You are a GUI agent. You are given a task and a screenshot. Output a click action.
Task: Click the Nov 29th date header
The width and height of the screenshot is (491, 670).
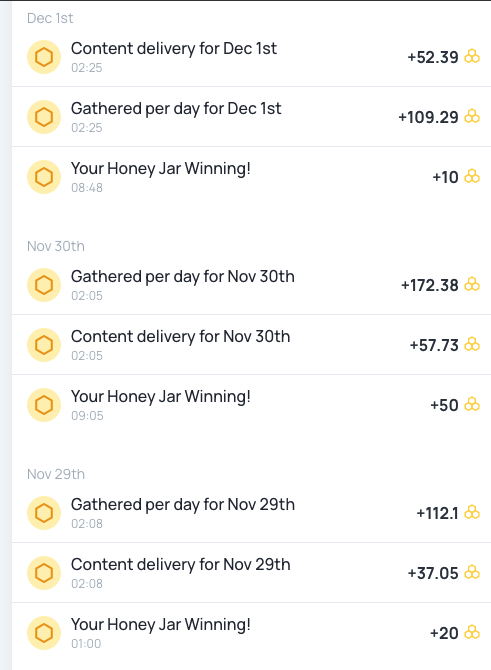pos(56,474)
